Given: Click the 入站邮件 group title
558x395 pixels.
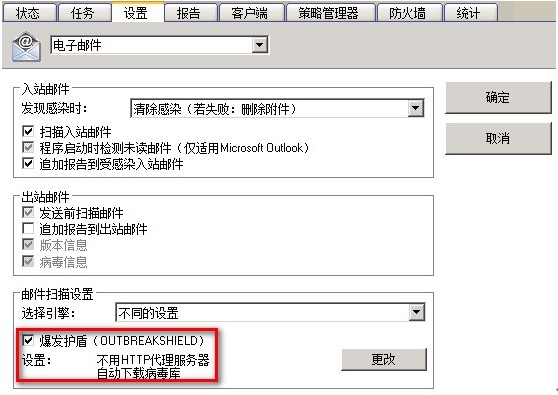Looking at the screenshot, I should (x=45, y=89).
